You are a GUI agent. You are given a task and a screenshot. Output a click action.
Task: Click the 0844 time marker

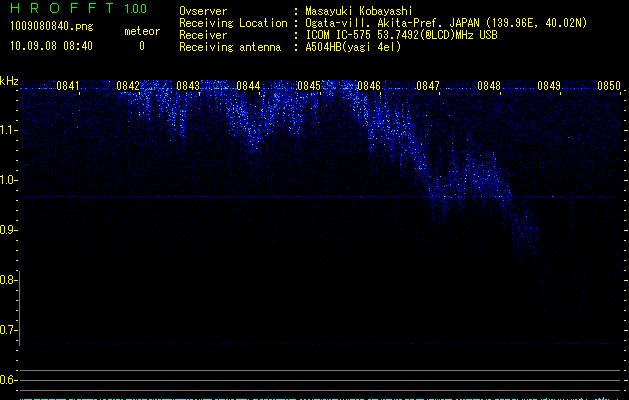coord(248,86)
